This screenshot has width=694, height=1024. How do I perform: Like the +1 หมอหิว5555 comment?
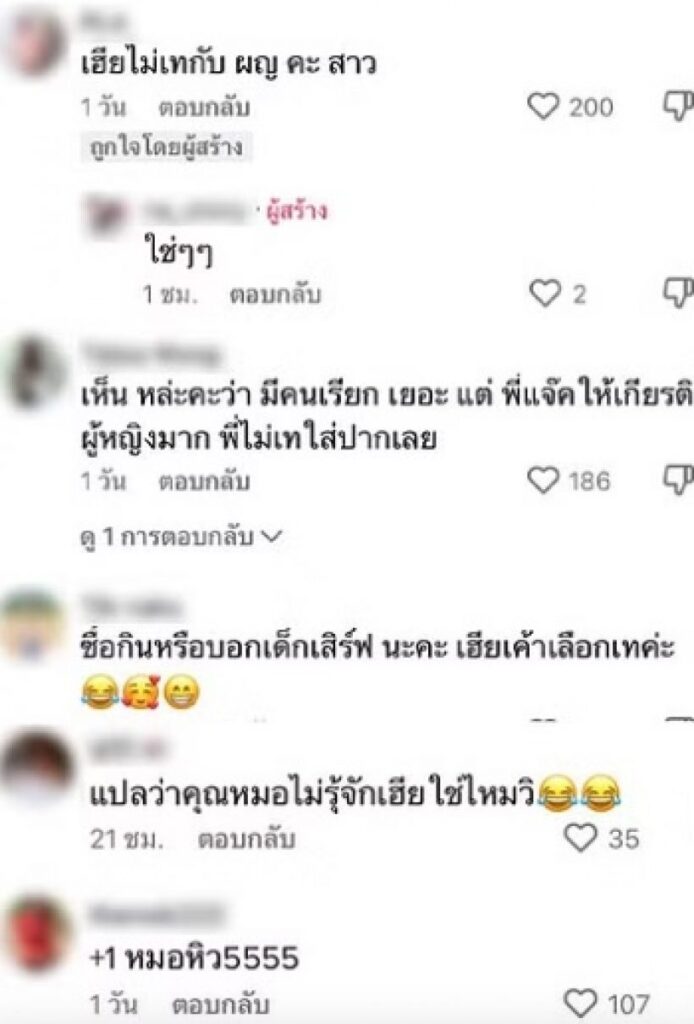click(x=580, y=1002)
